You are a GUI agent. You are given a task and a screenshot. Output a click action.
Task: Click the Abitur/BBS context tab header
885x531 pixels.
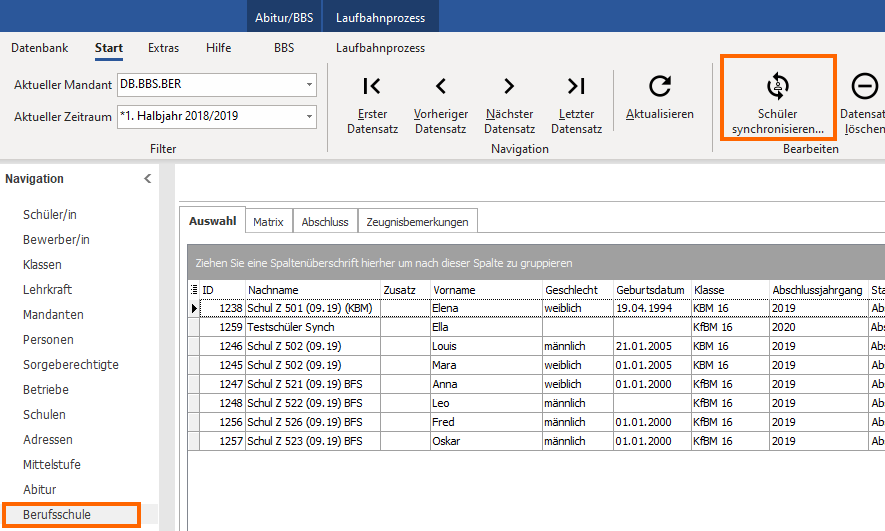[284, 17]
